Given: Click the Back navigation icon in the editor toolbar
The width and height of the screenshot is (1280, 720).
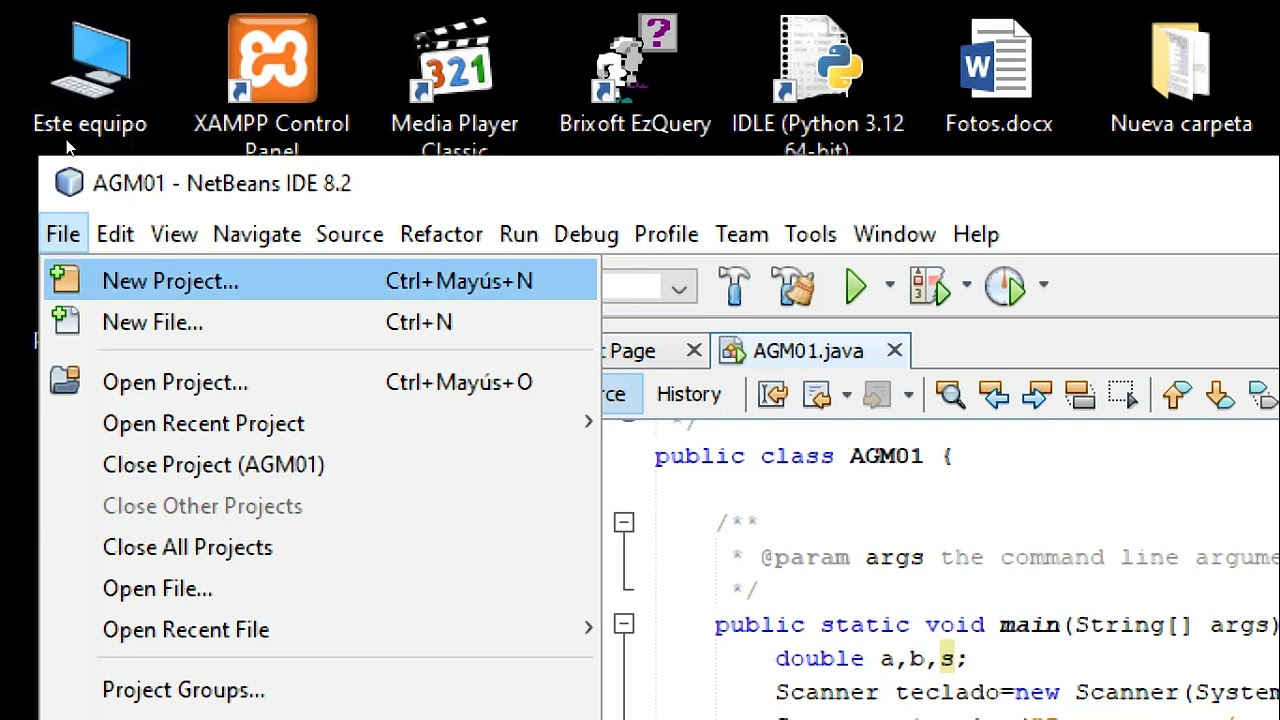Looking at the screenshot, I should tap(817, 395).
